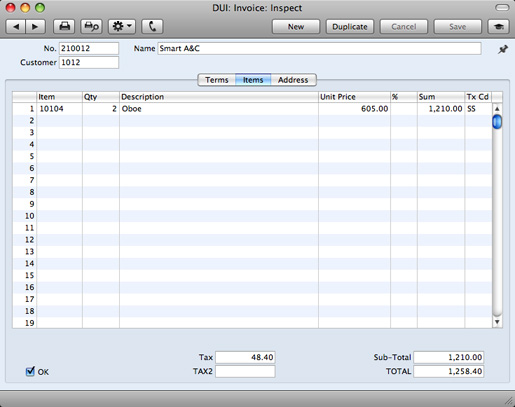The image size is (515, 407).
Task: Click the scroll up arrow in item list
Action: pyautogui.click(x=497, y=109)
